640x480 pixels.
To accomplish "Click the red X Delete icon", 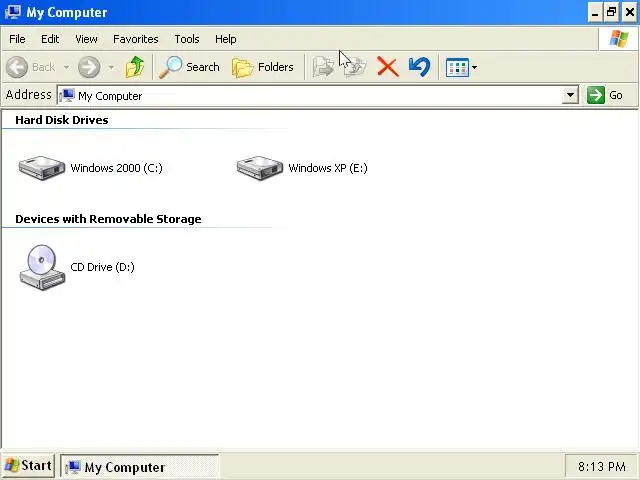I will 387,67.
